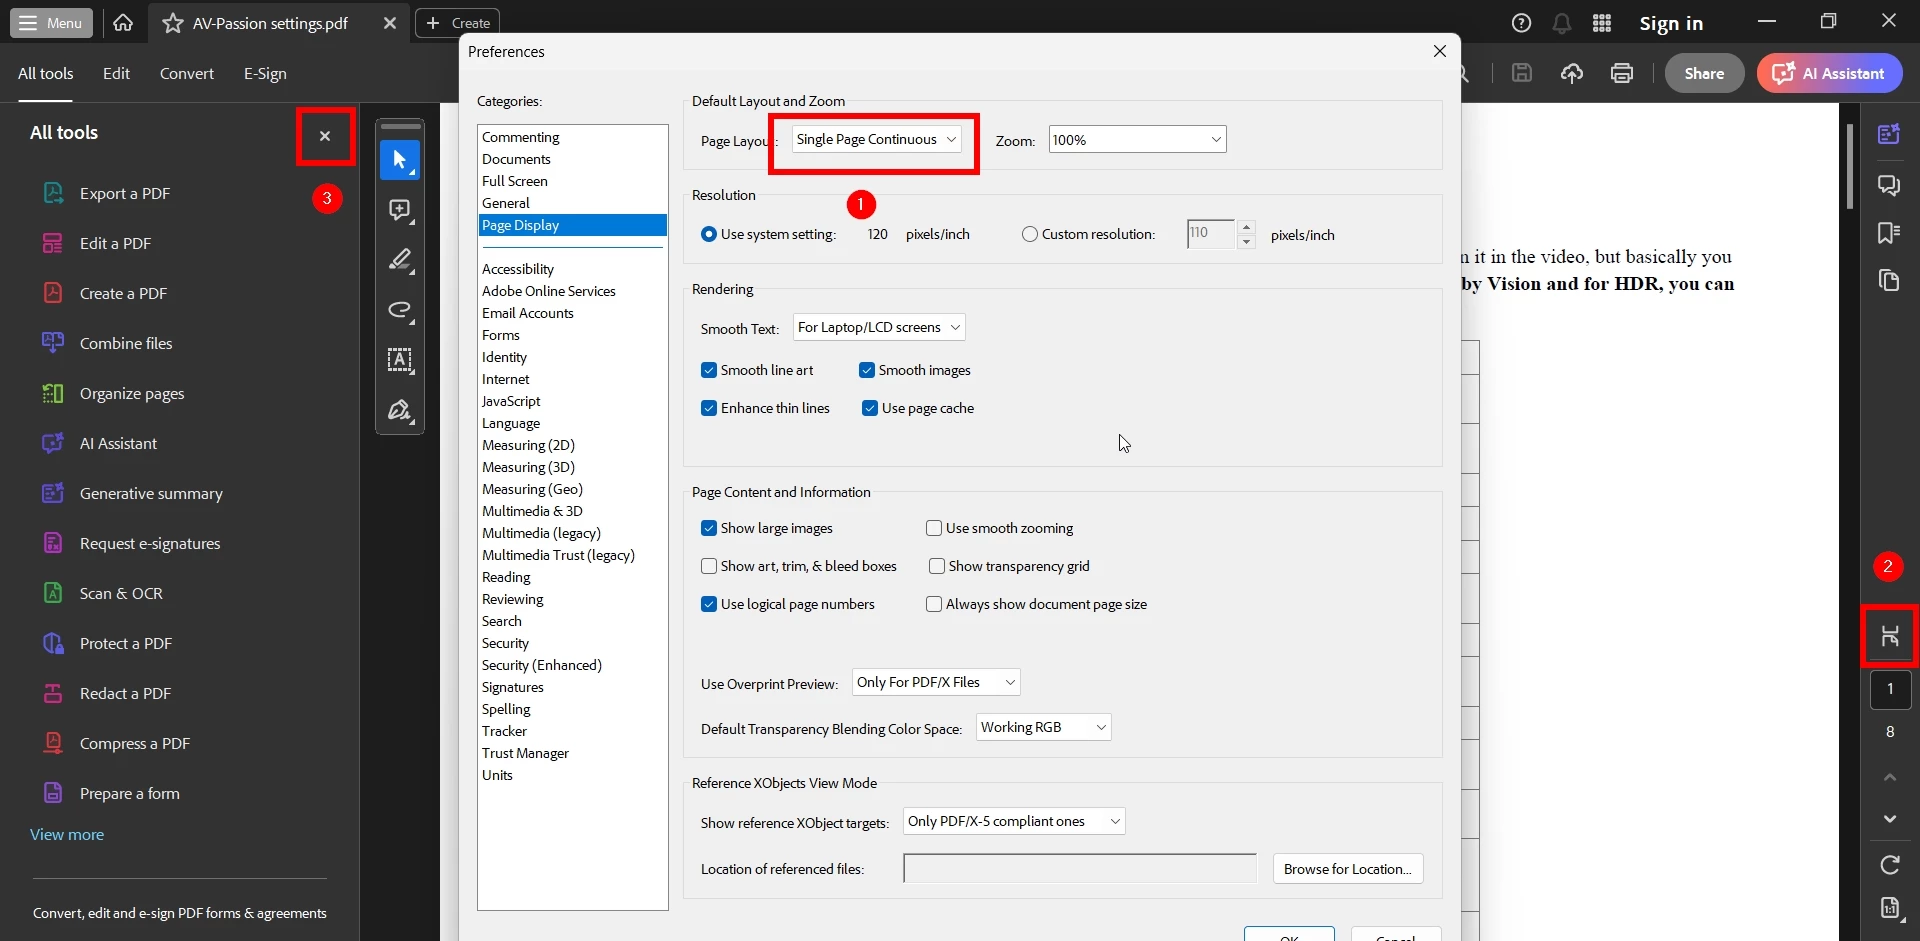This screenshot has width=1920, height=941.
Task: Toggle Use logical page numbers
Action: (x=709, y=604)
